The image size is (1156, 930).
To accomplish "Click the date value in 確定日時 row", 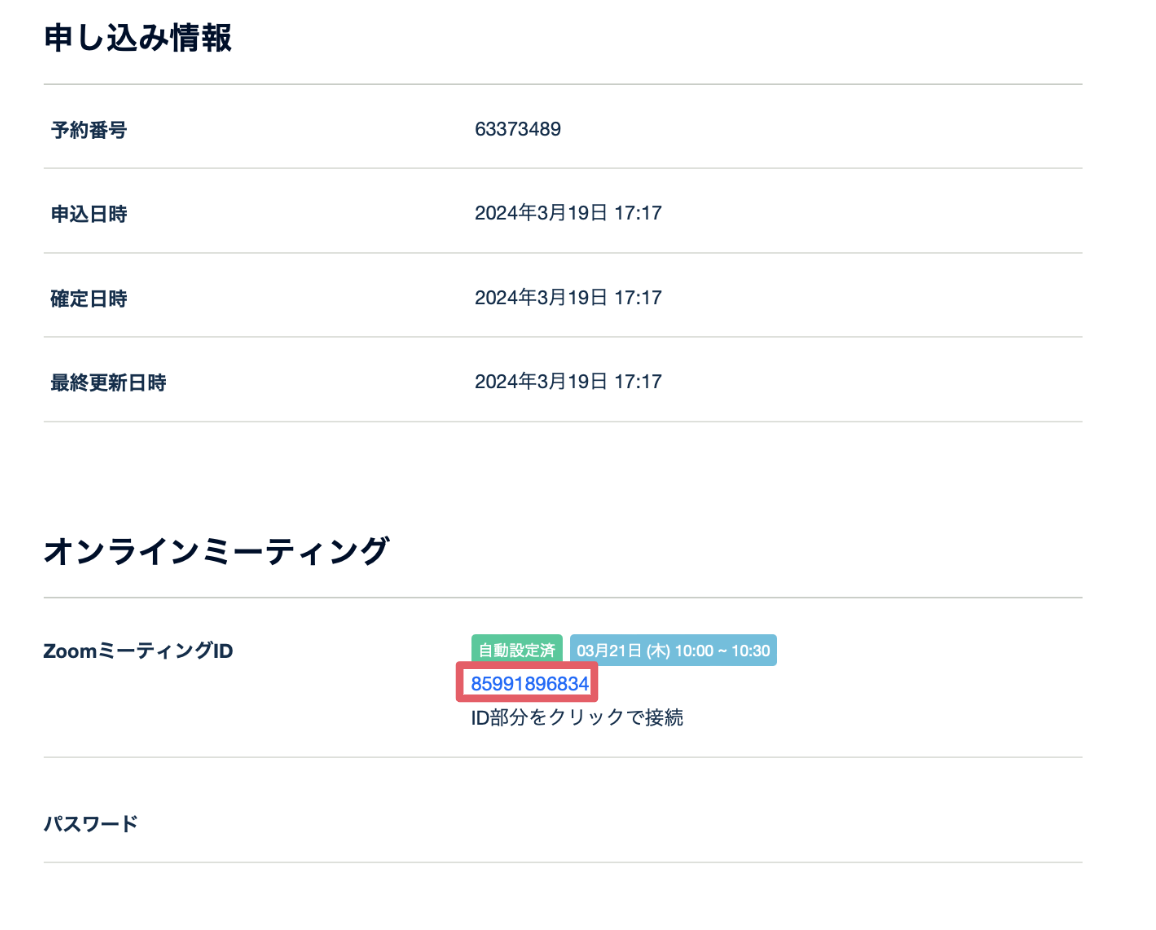I will coord(567,298).
